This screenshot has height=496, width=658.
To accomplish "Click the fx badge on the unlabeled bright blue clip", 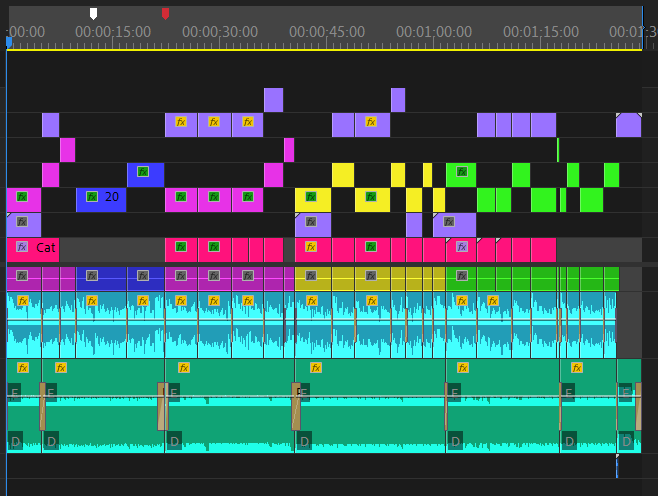I will click(x=143, y=172).
